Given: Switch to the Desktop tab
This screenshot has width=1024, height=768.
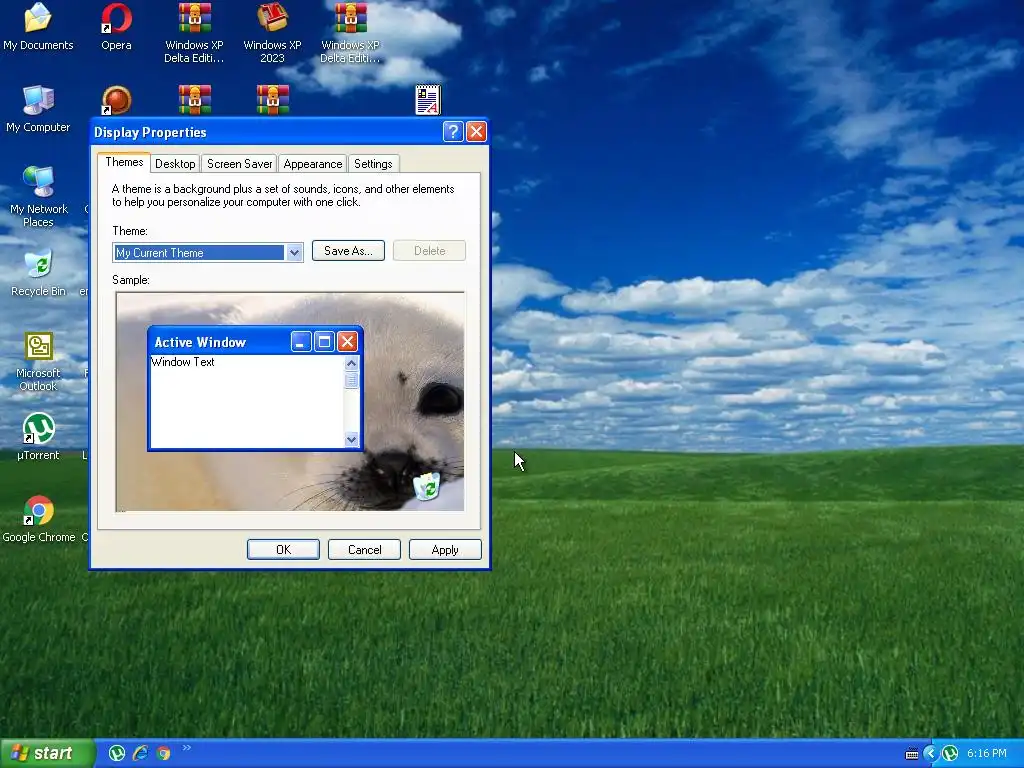Looking at the screenshot, I should coord(175,164).
